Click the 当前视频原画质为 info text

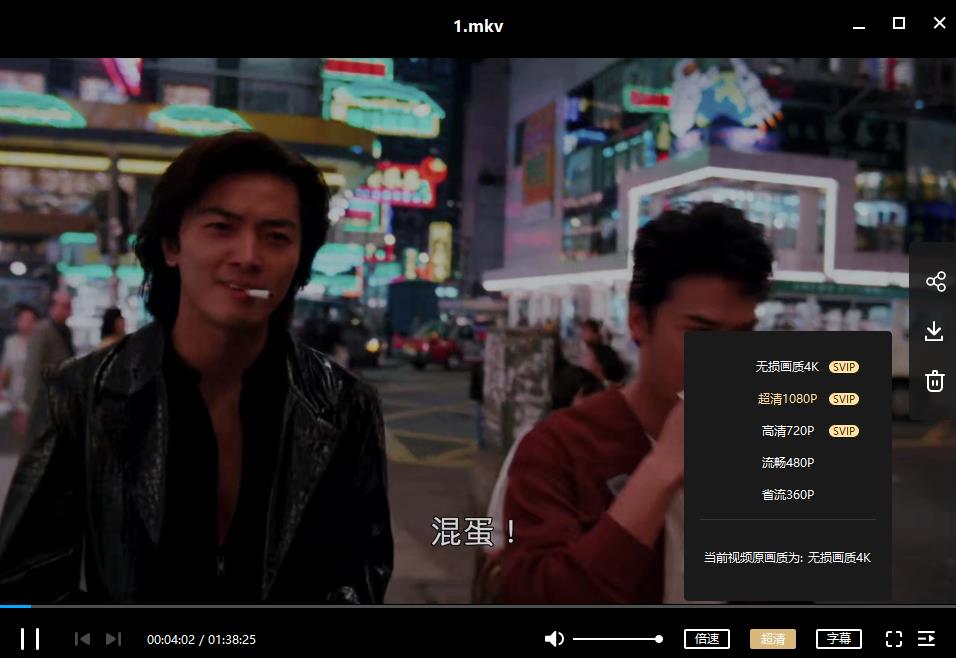787,557
